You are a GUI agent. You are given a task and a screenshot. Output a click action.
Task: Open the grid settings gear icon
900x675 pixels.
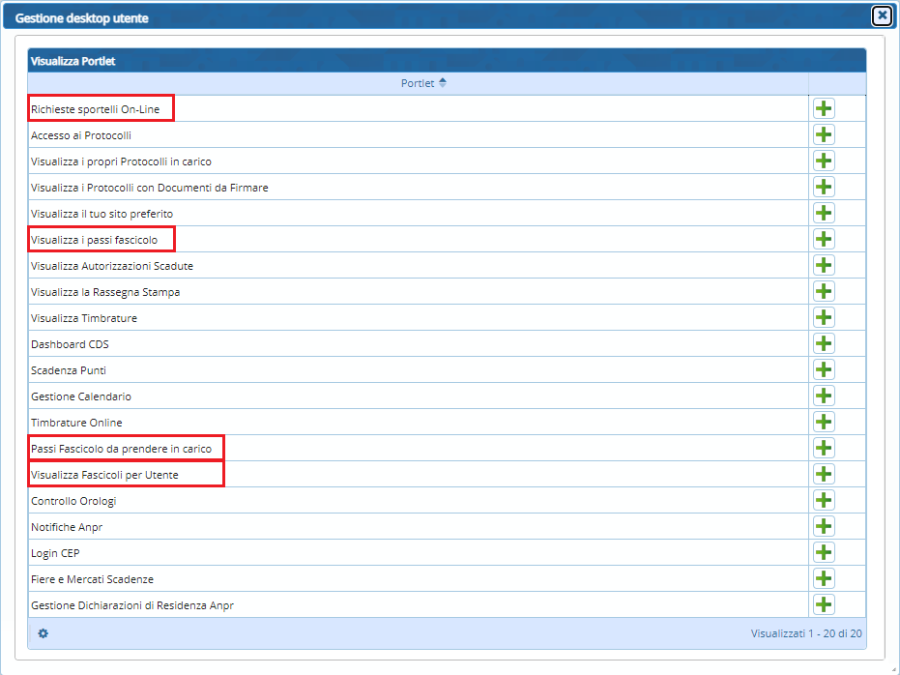coord(43,633)
